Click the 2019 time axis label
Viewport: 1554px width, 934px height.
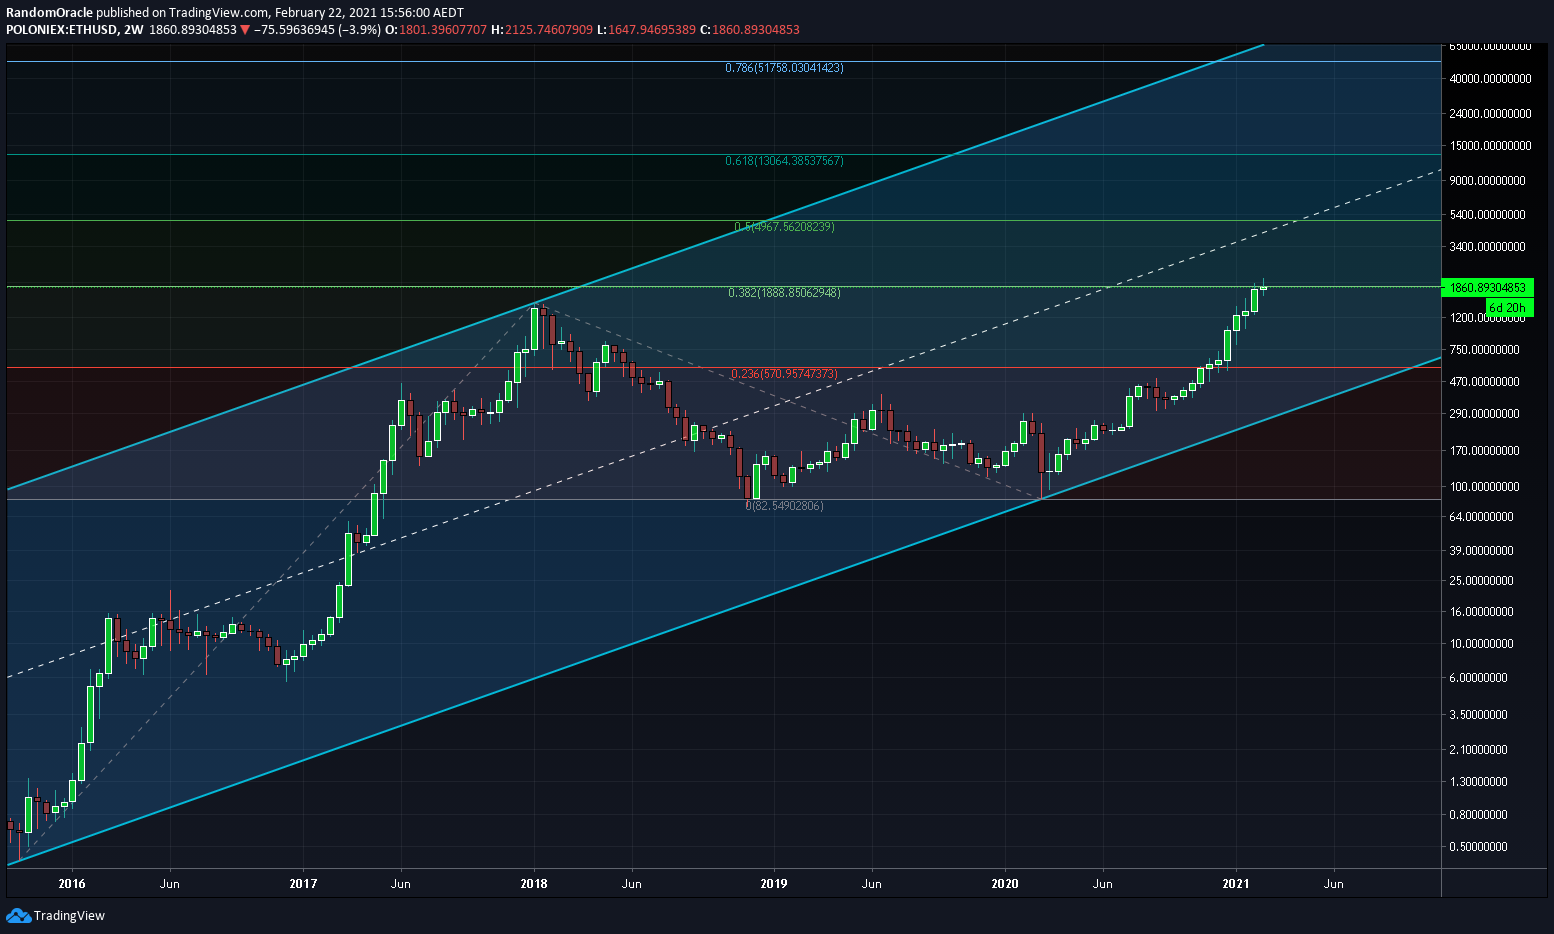pos(774,884)
